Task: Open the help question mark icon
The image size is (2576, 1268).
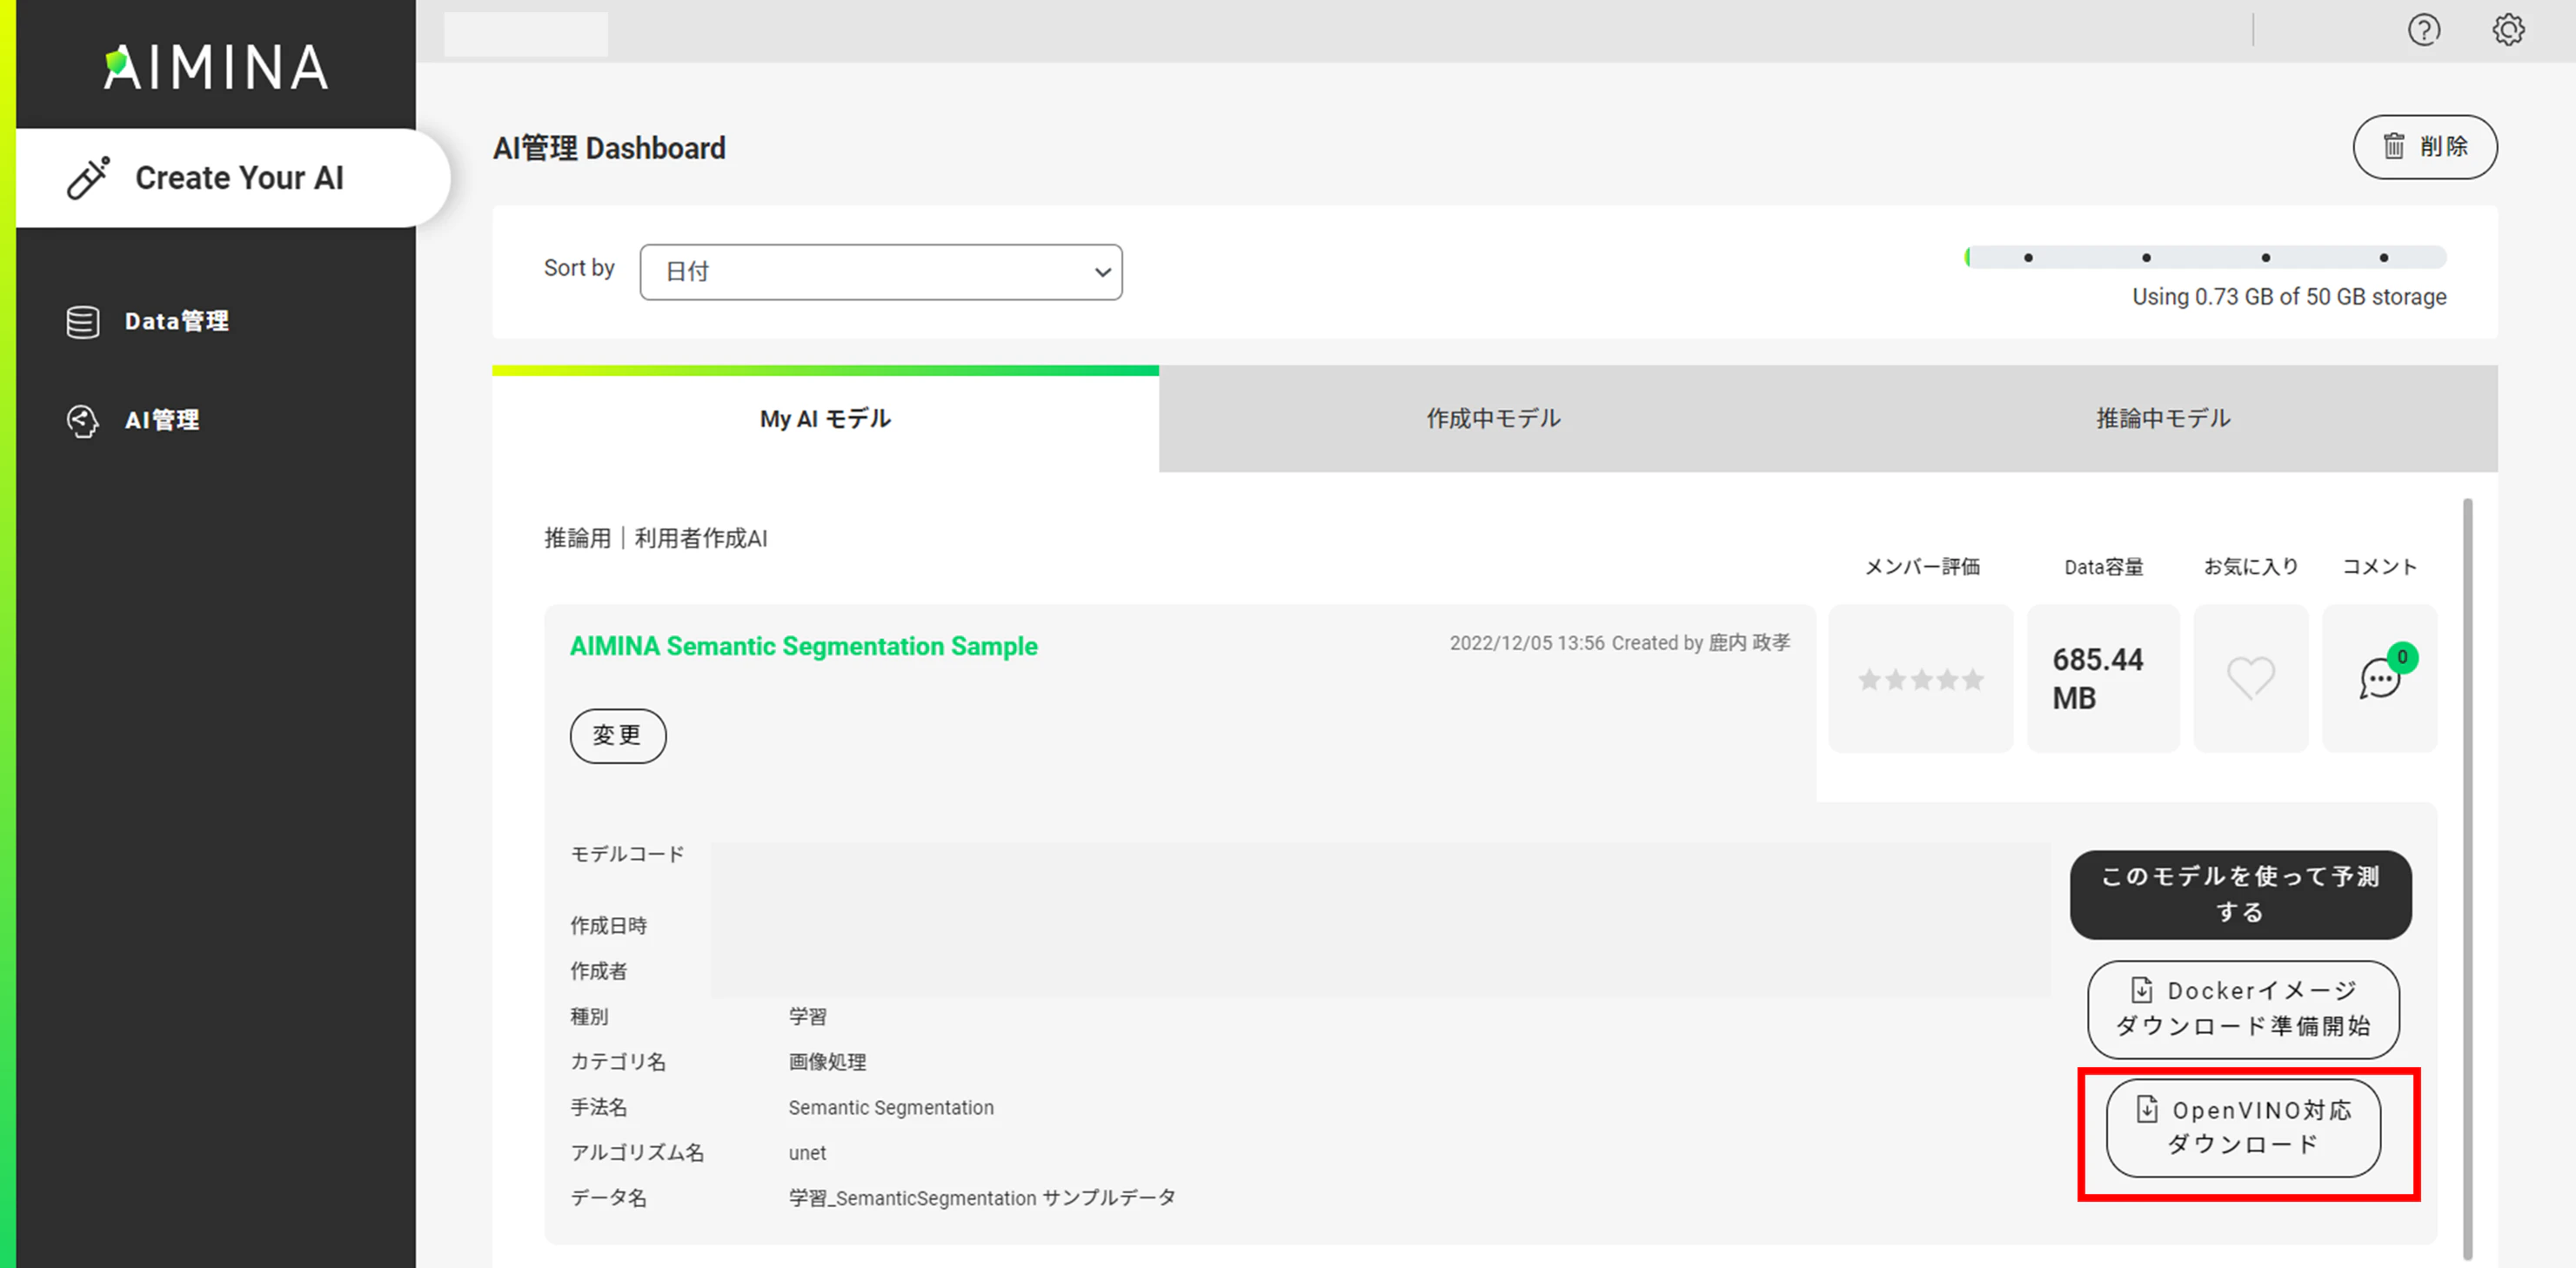Action: click(x=2423, y=30)
